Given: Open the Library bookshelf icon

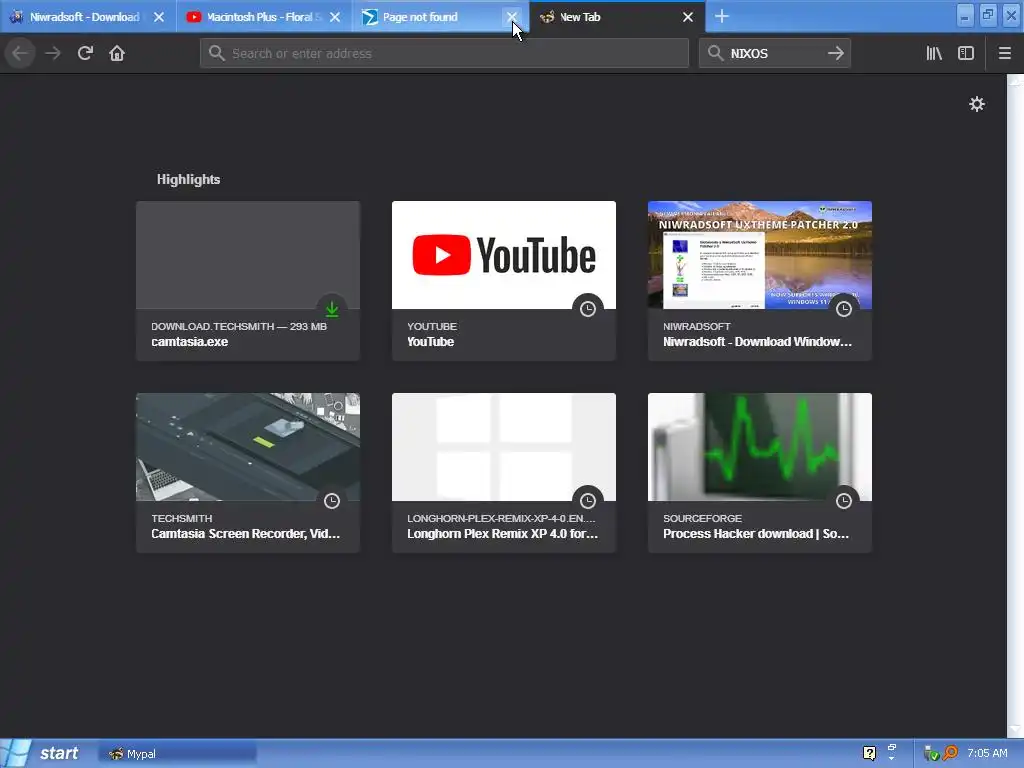Looking at the screenshot, I should tap(934, 54).
